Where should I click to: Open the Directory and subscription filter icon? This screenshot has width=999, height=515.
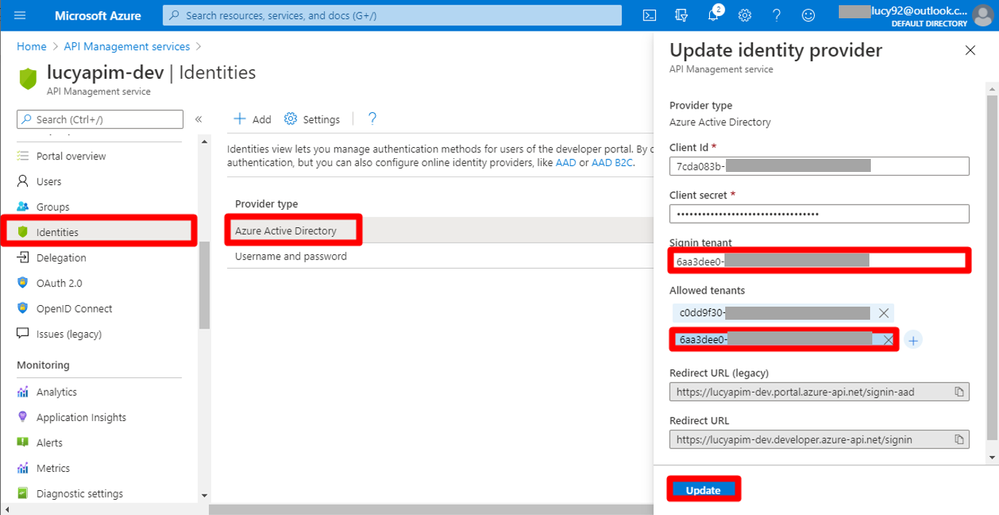pyautogui.click(x=681, y=15)
